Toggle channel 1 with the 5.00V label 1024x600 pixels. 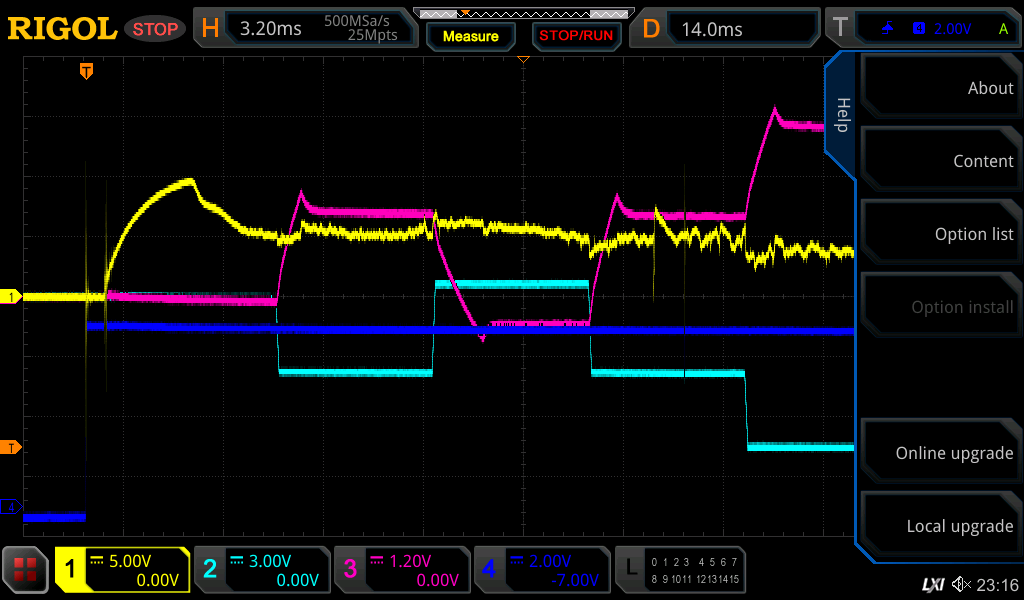[x=122, y=570]
